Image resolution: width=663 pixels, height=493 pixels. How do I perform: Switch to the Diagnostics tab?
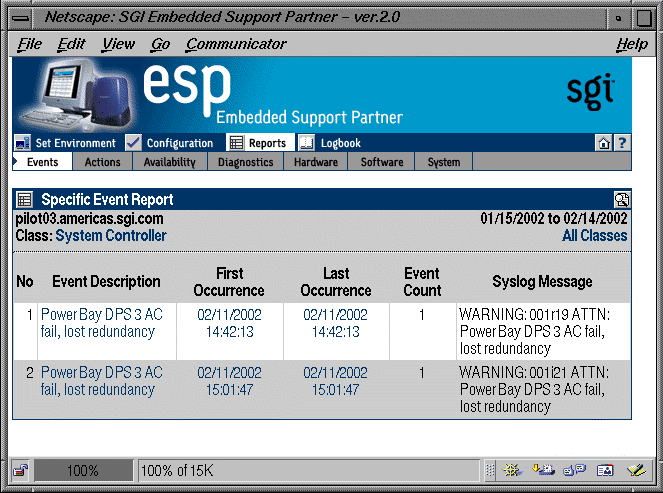point(246,162)
